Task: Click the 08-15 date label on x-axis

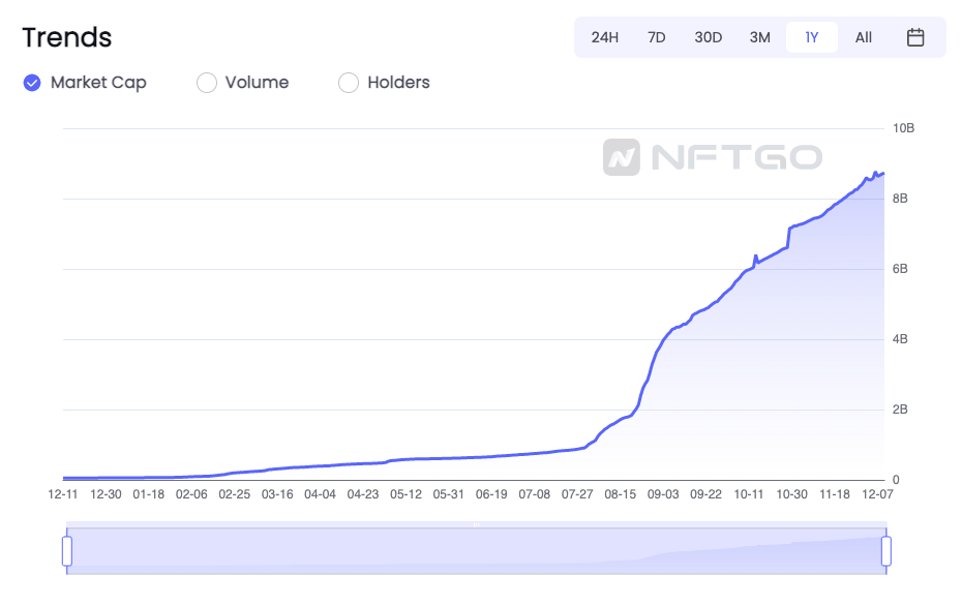Action: pyautogui.click(x=620, y=494)
